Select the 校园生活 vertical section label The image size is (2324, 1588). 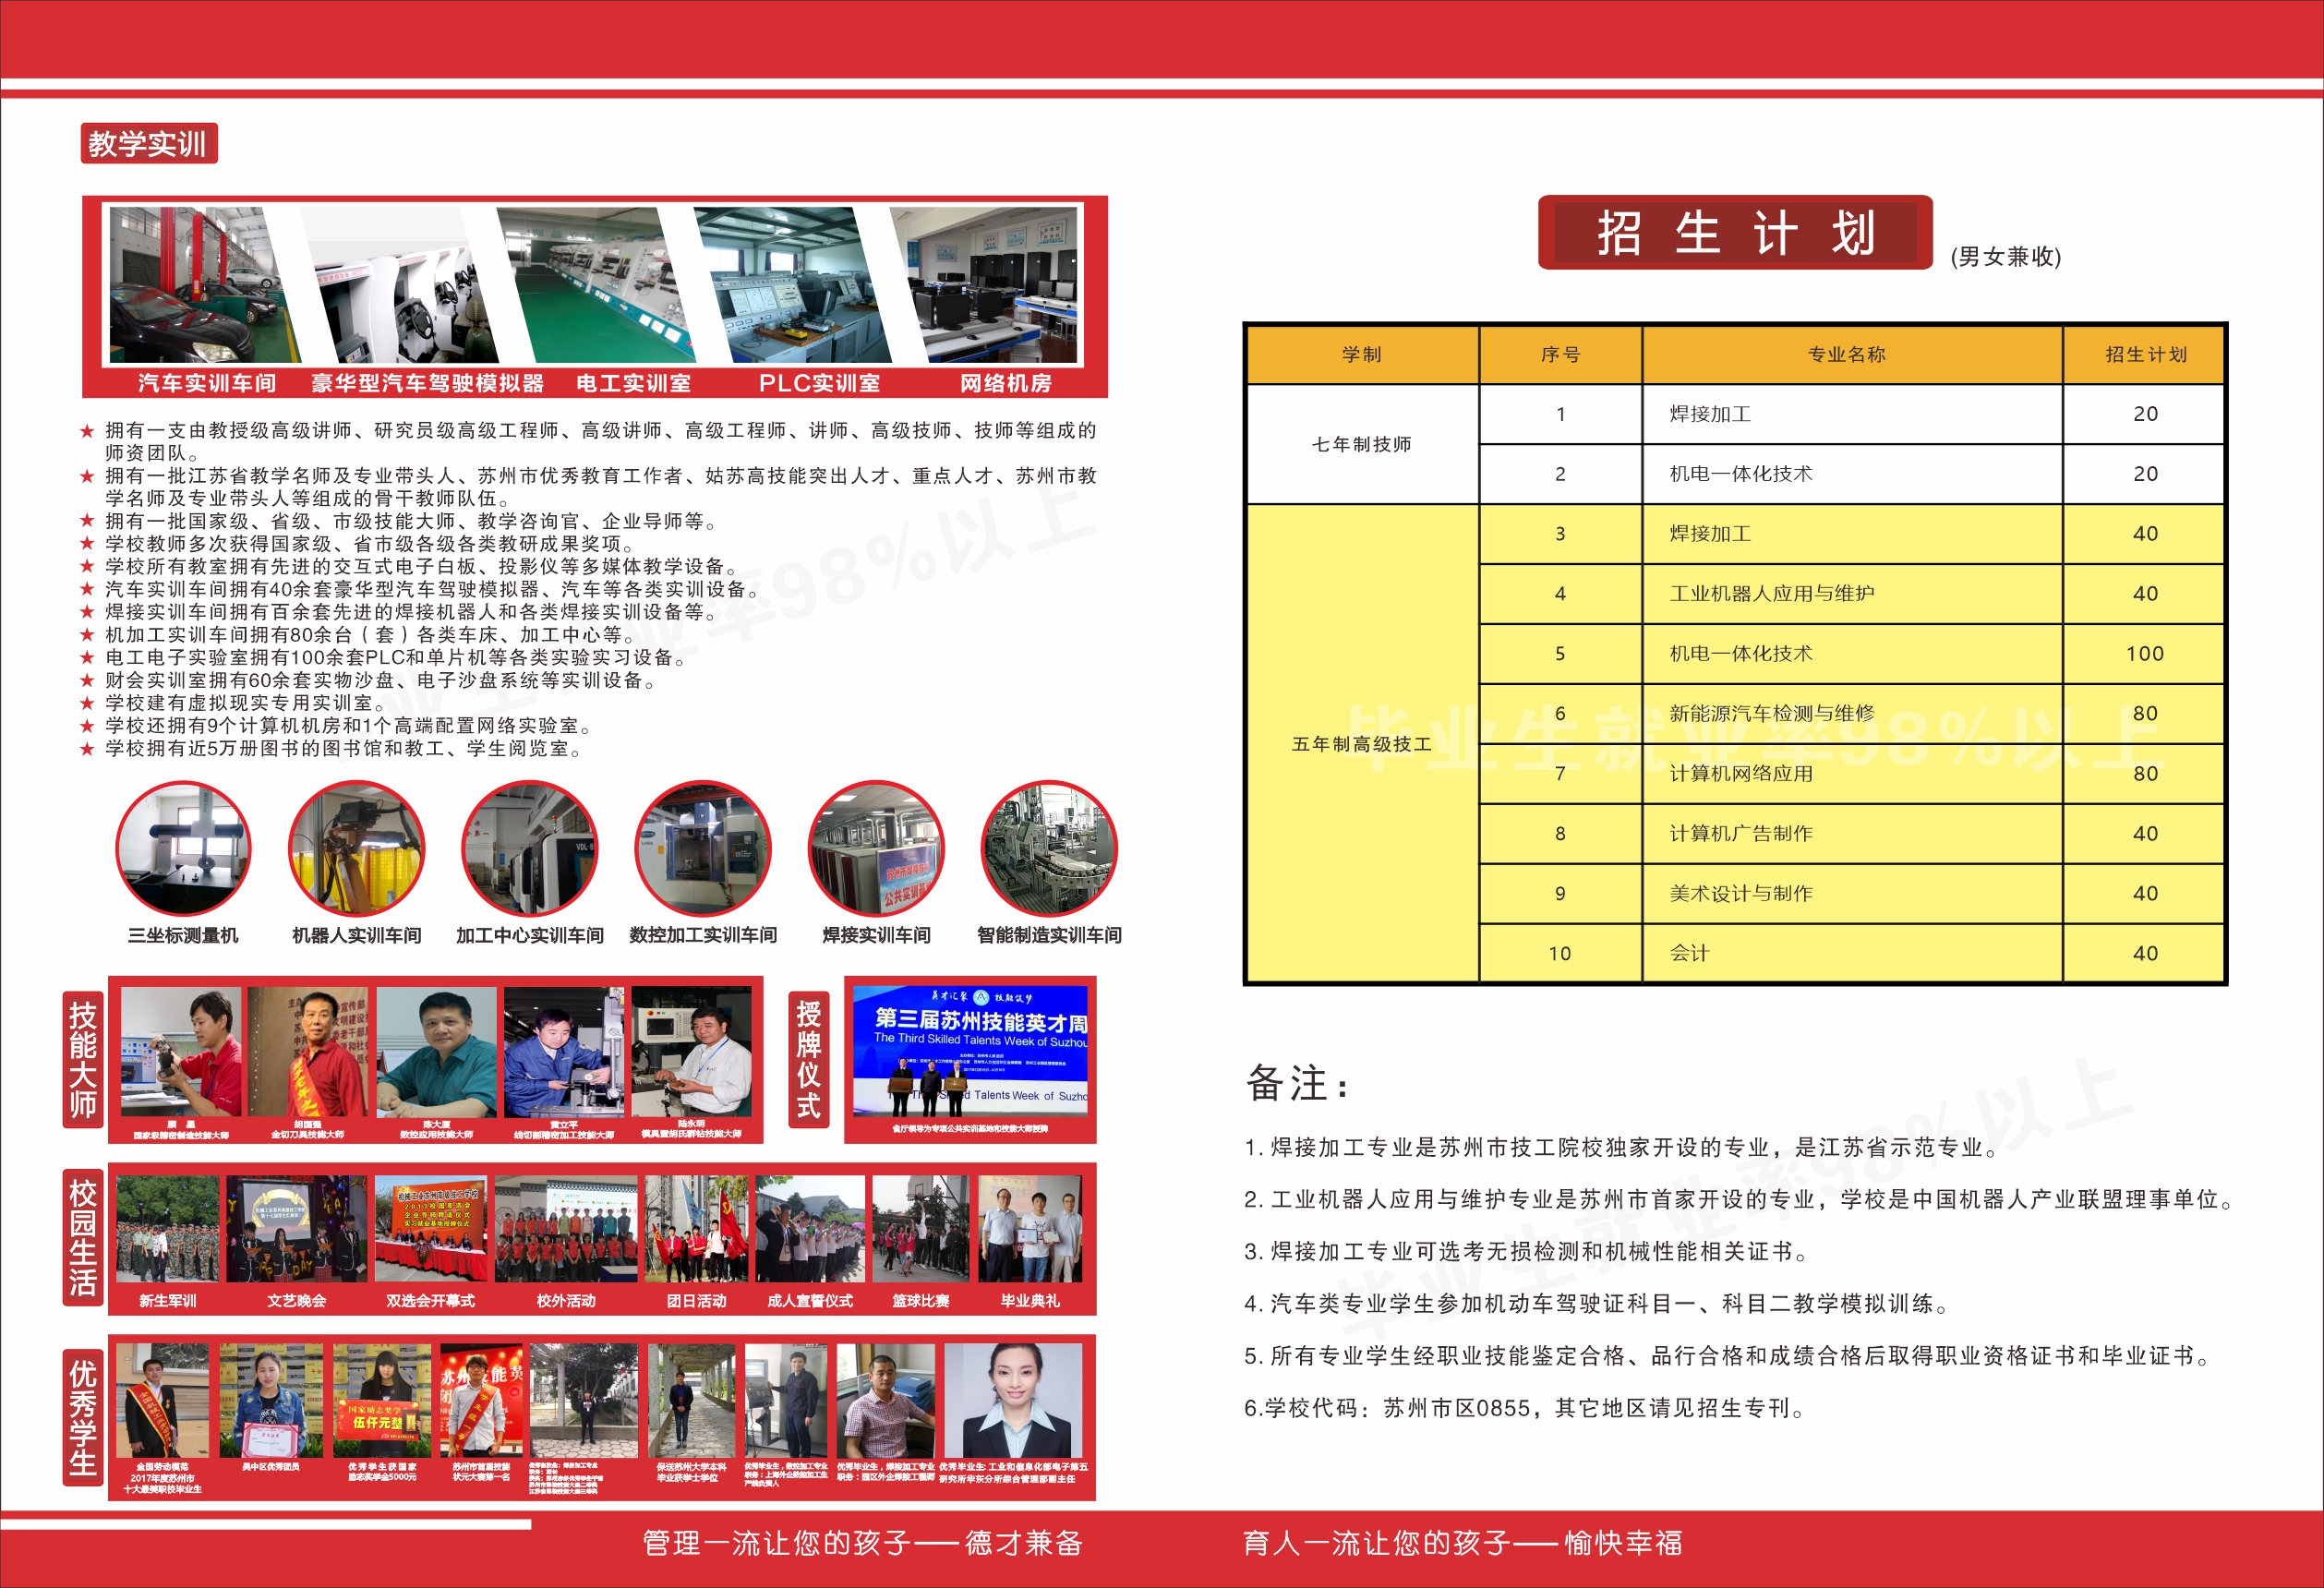click(x=83, y=1237)
